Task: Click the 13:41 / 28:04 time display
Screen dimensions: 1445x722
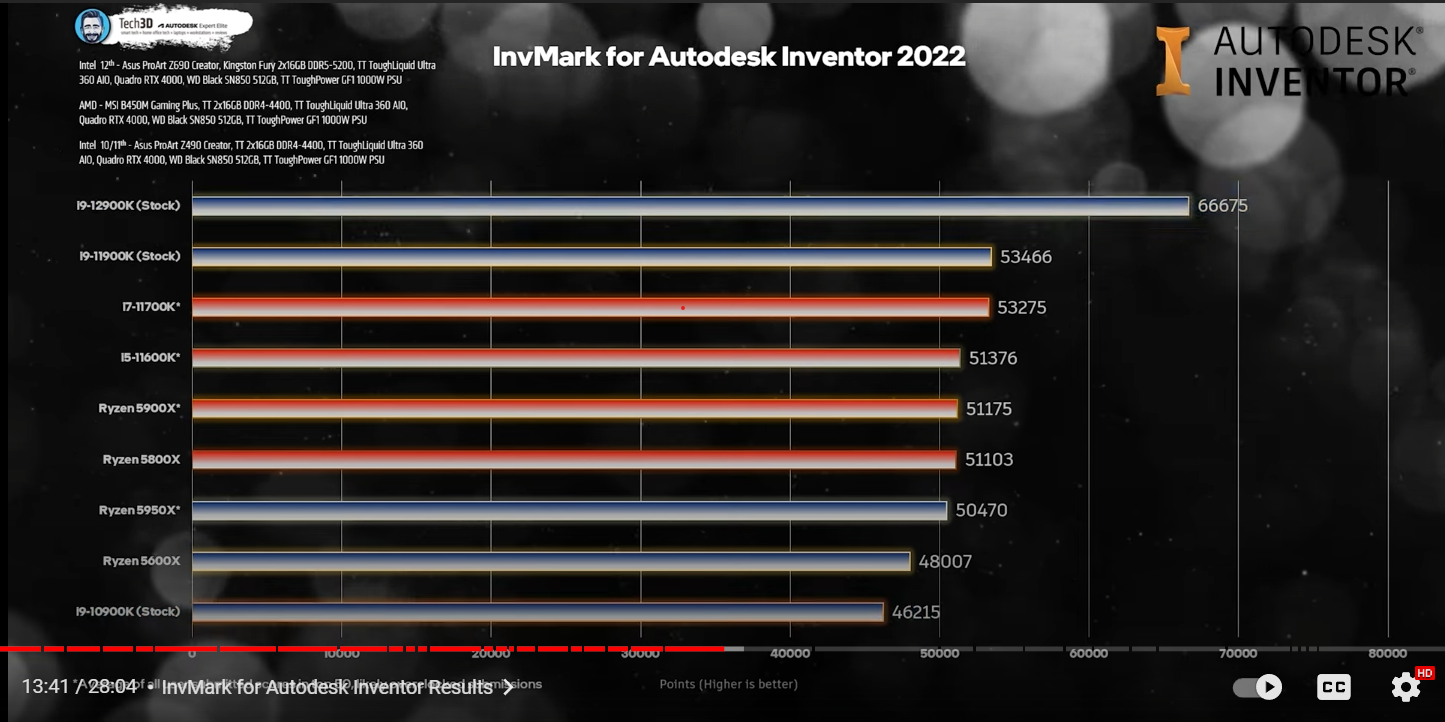Action: coord(79,687)
